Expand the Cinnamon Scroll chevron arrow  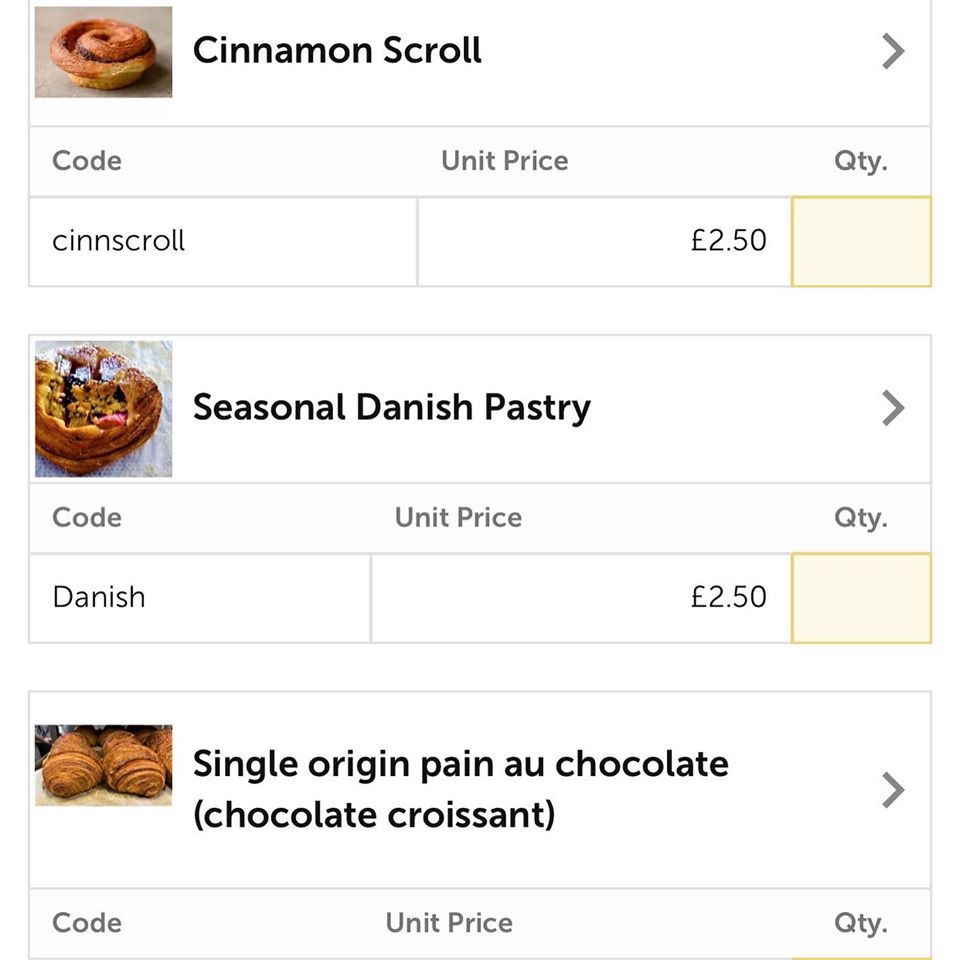pyautogui.click(x=892, y=51)
